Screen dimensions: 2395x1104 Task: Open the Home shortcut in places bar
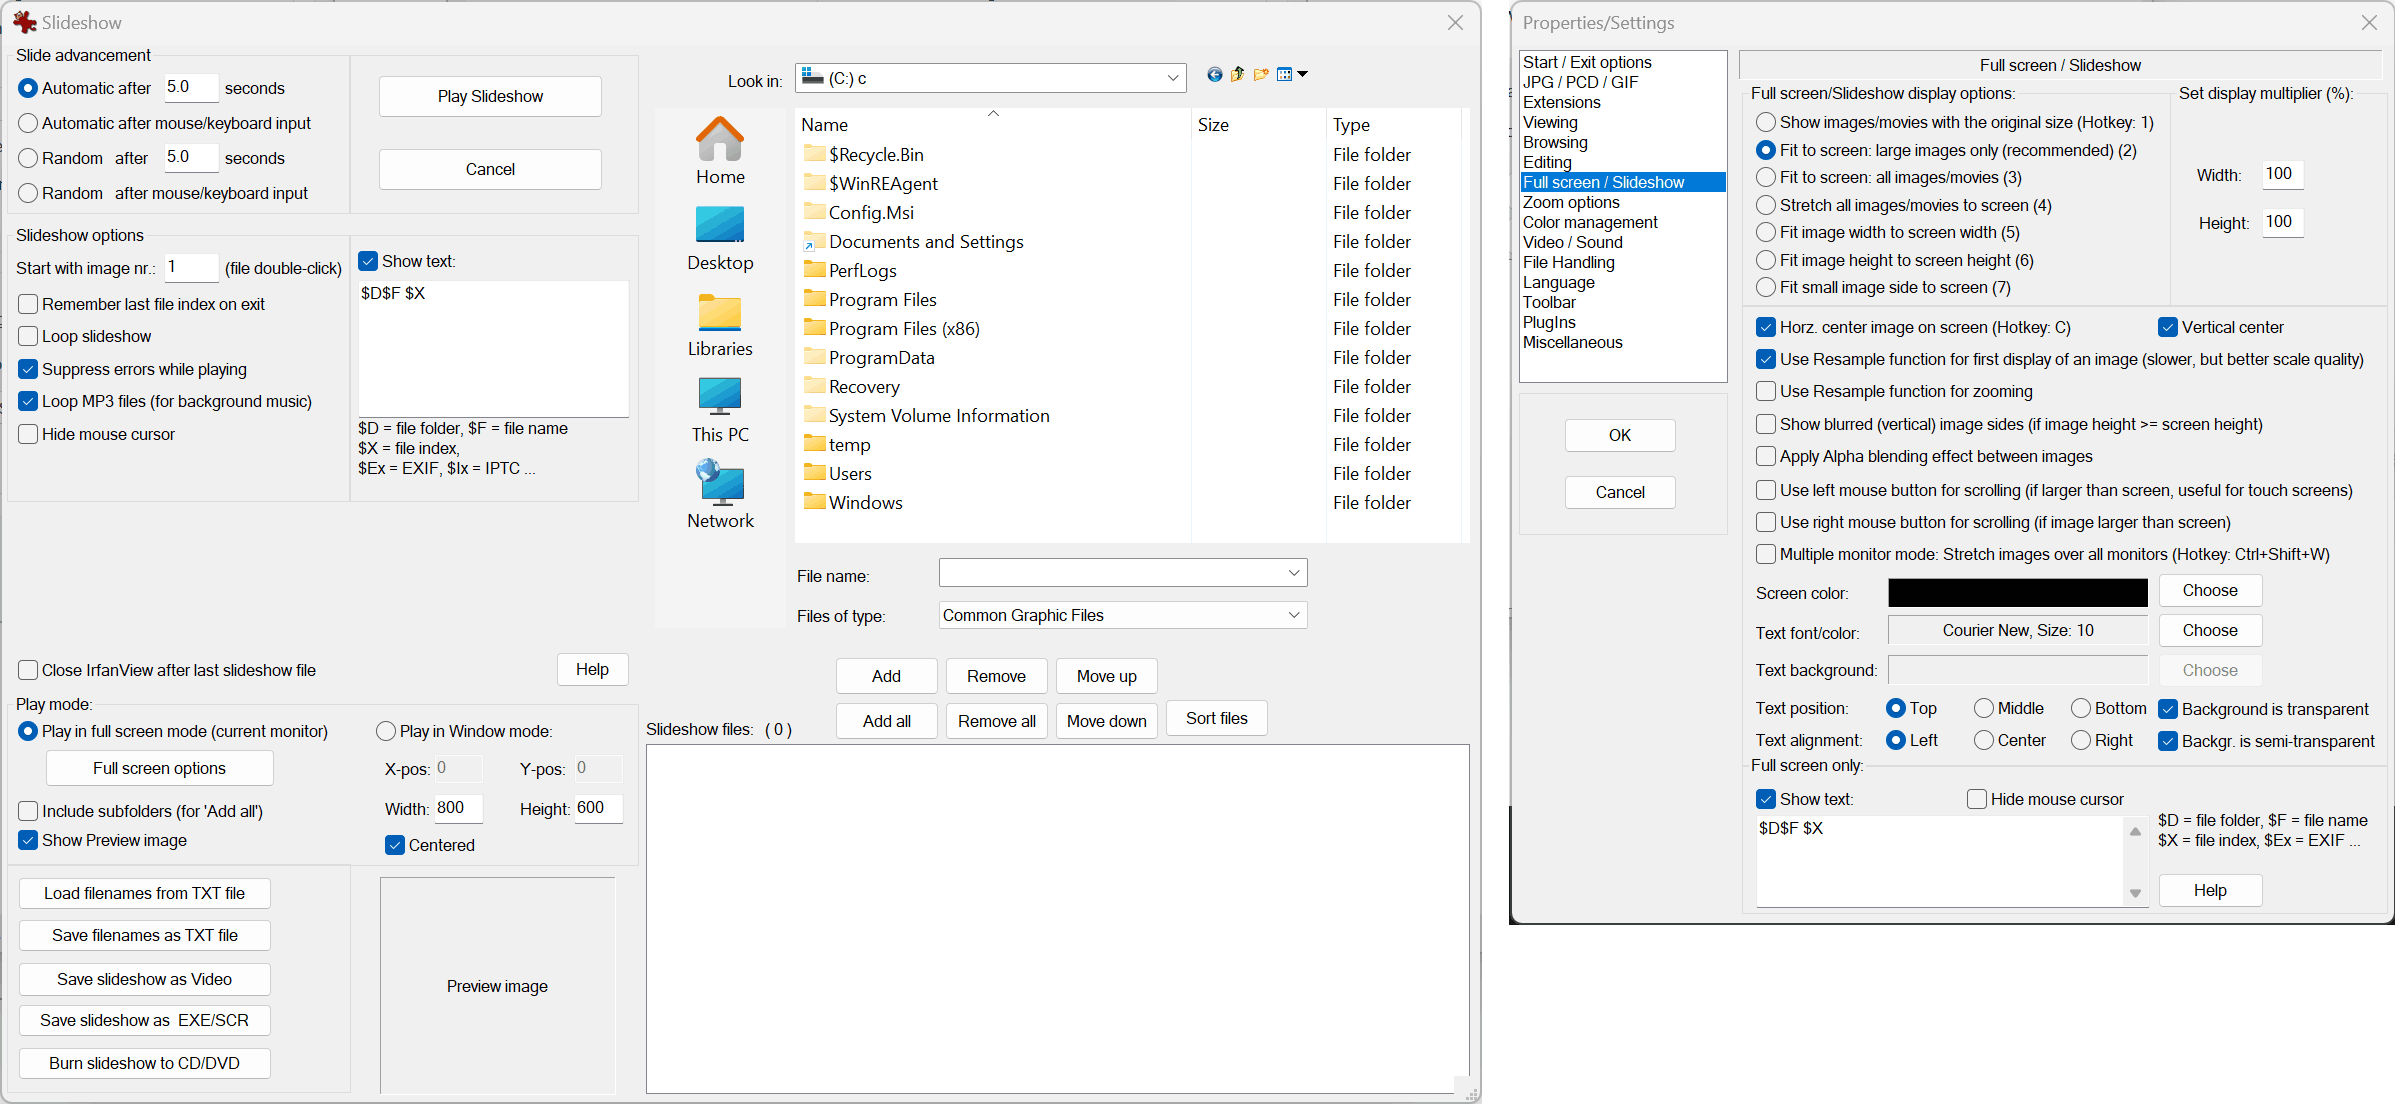coord(720,150)
